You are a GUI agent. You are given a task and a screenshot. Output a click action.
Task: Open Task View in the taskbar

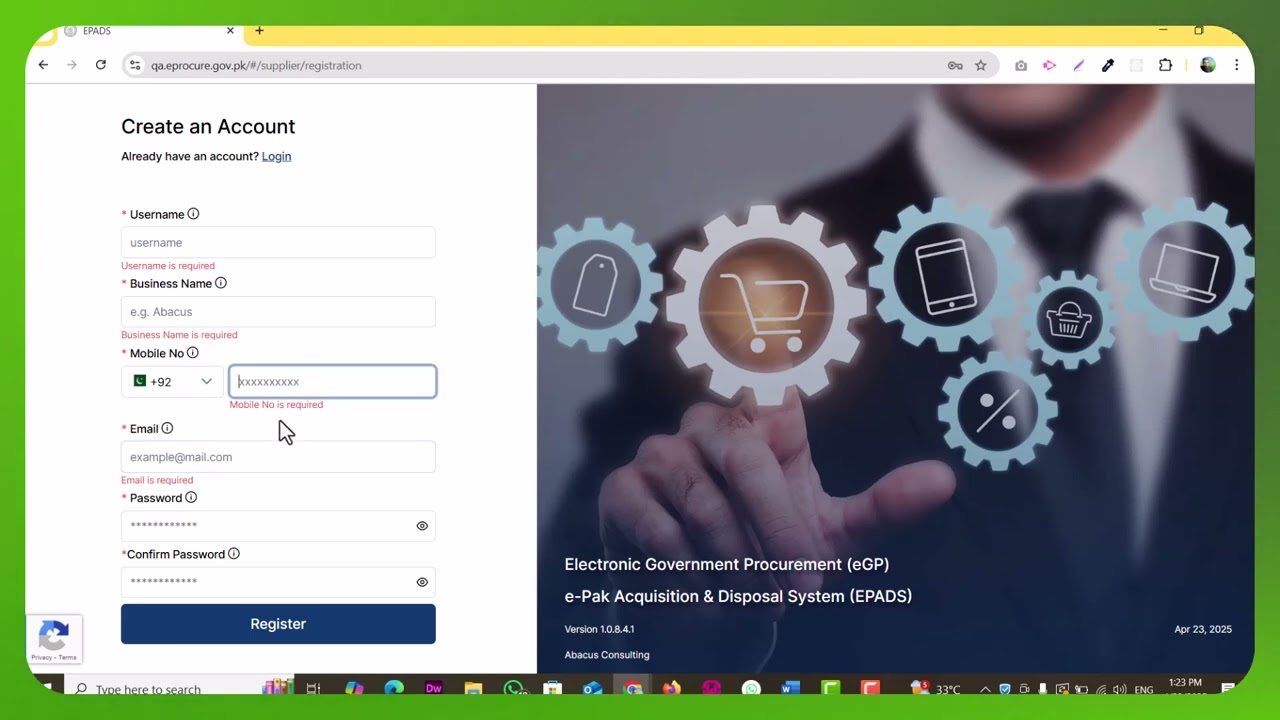[x=313, y=689]
